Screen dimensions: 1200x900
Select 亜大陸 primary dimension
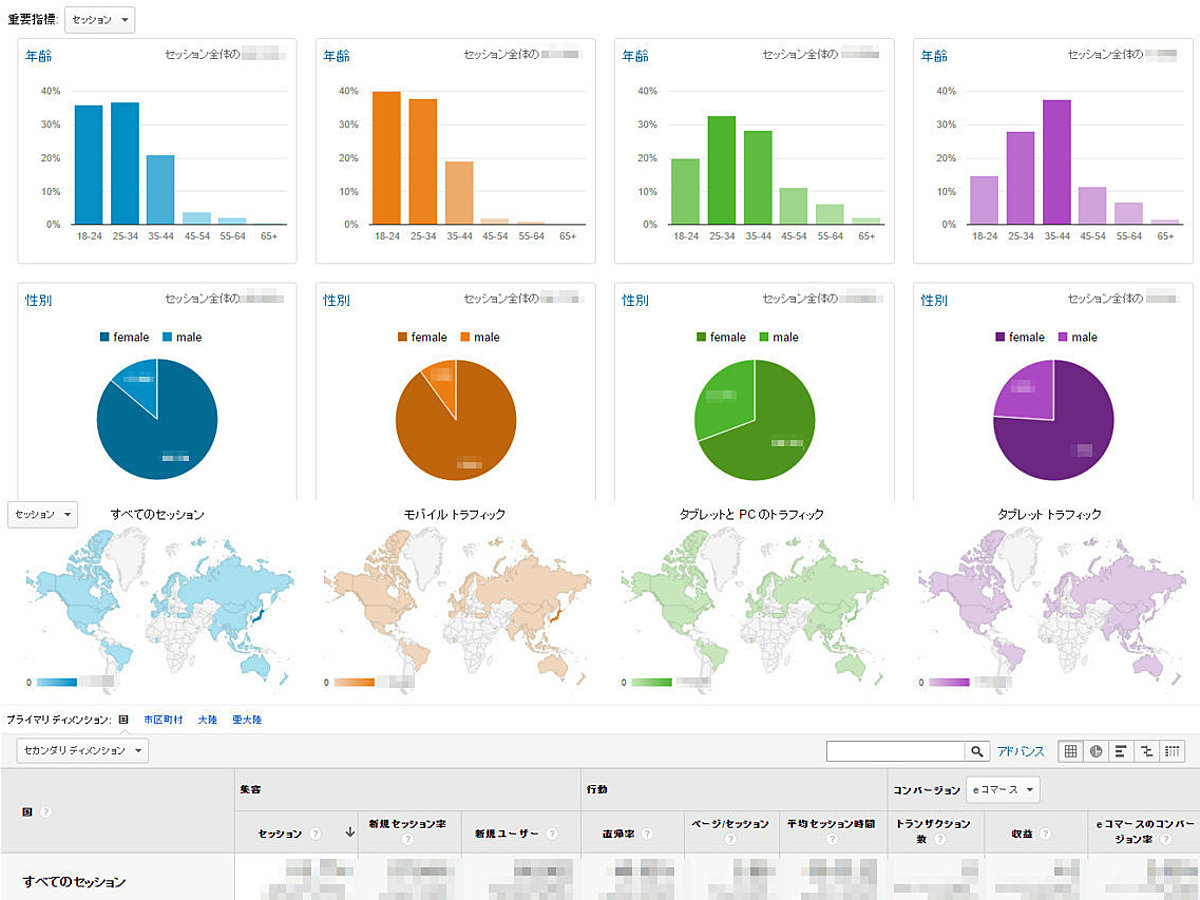click(246, 719)
